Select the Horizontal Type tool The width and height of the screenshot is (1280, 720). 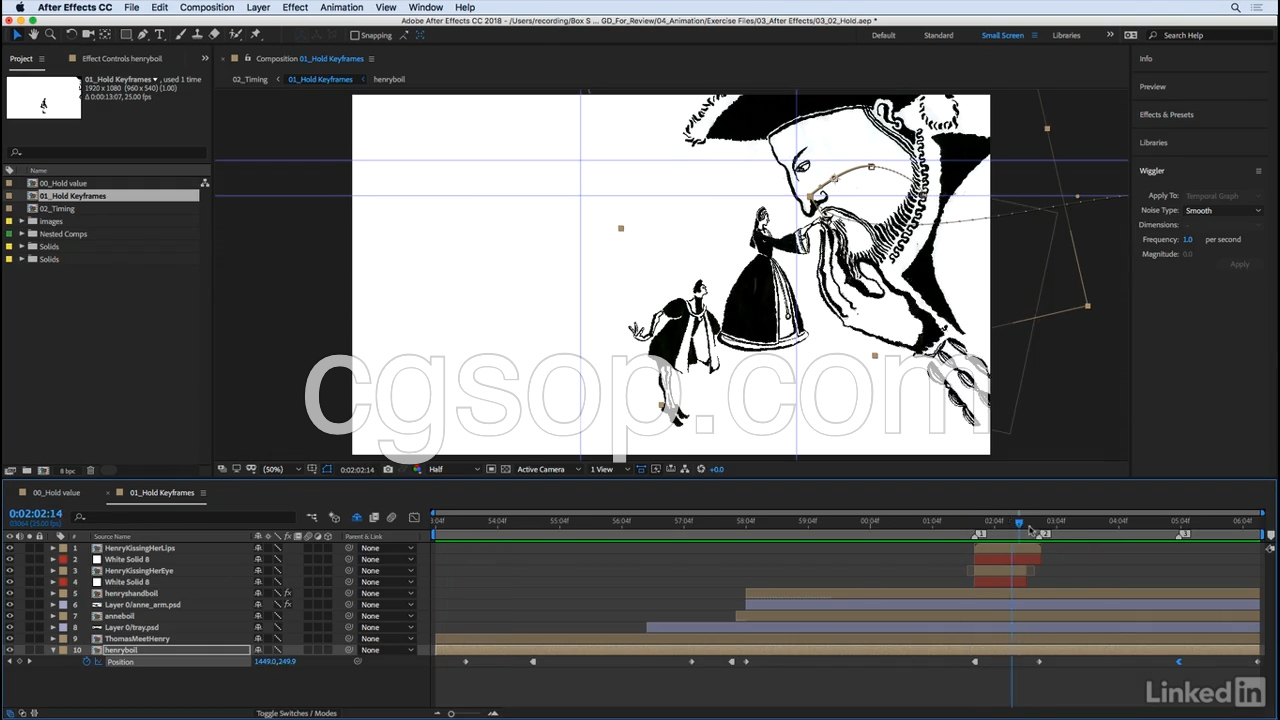[x=159, y=35]
